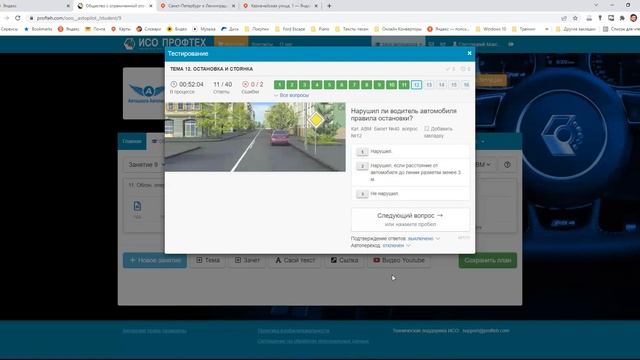Viewport: 640px width, 360px height.
Task: Click the document file icon in the lesson card
Action: (137, 206)
